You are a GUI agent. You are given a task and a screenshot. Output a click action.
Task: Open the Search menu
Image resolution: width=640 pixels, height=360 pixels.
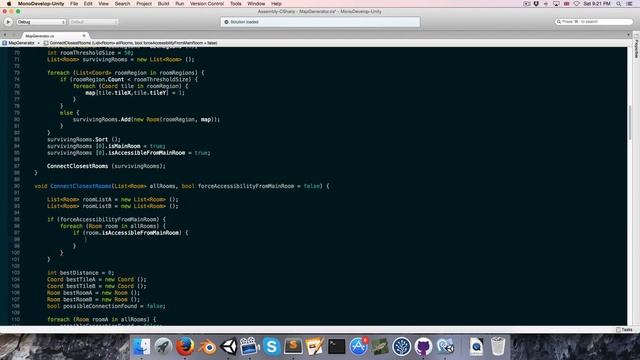click(x=122, y=3)
